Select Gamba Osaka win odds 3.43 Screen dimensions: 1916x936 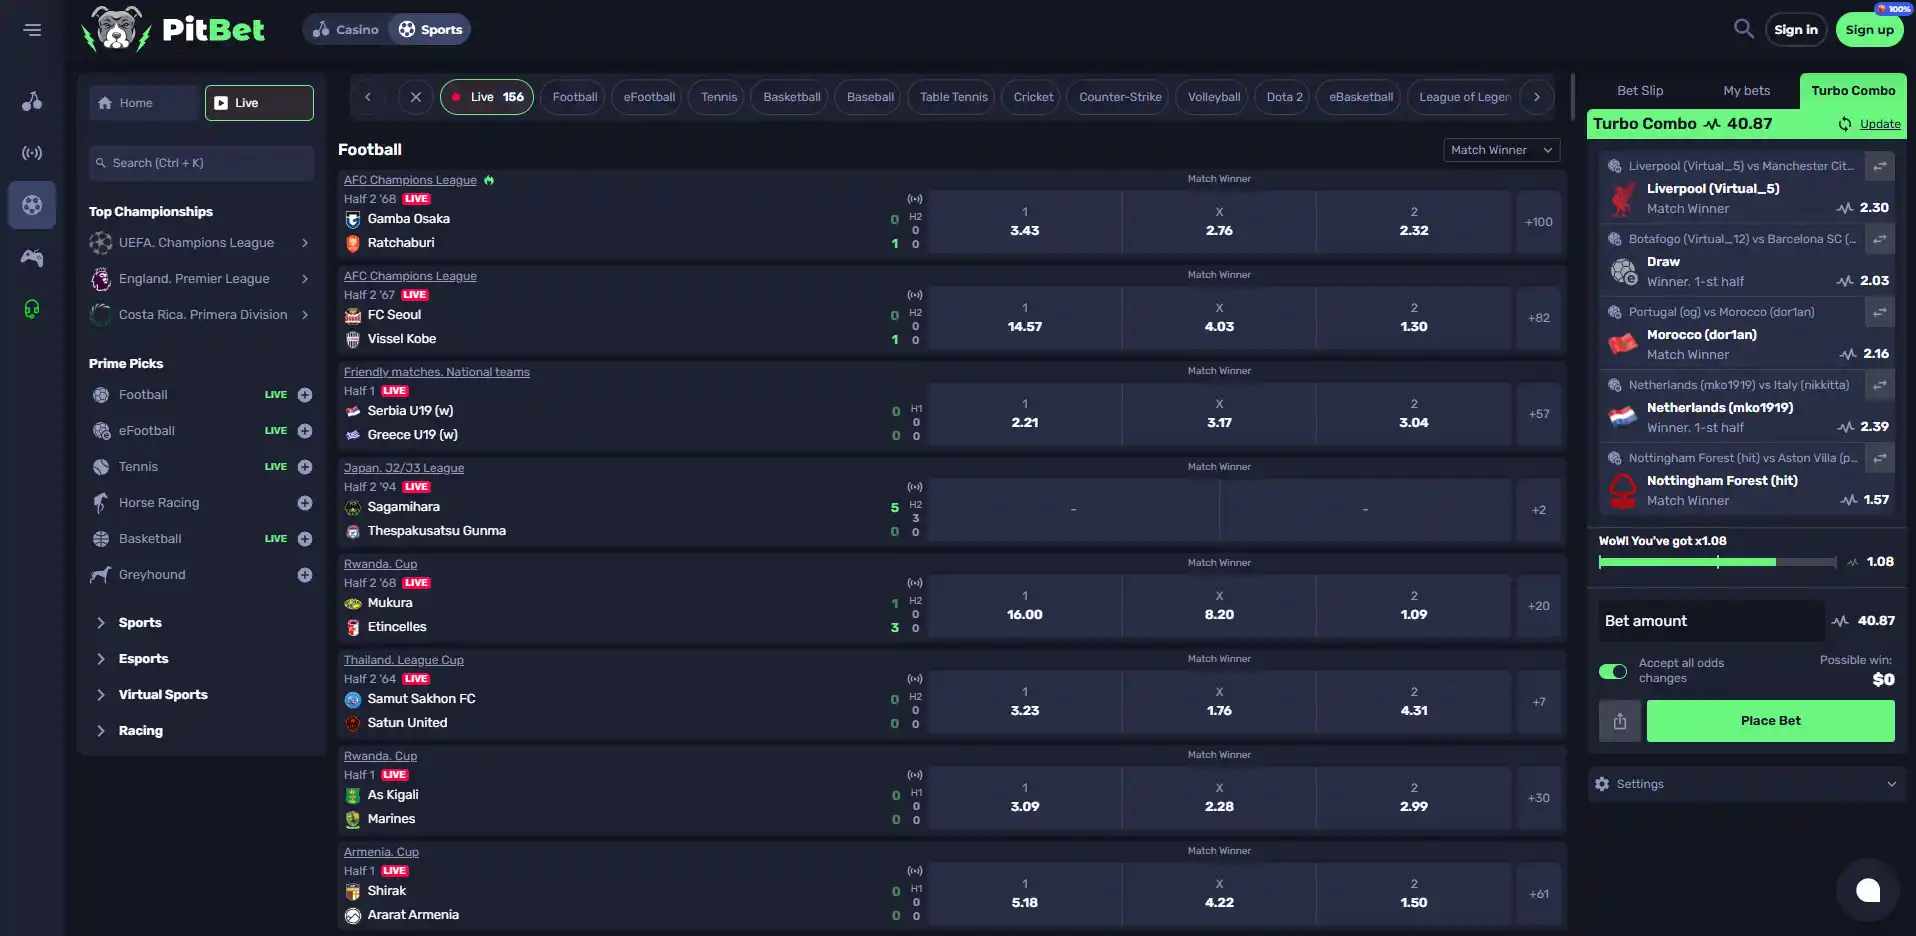[x=1025, y=222]
